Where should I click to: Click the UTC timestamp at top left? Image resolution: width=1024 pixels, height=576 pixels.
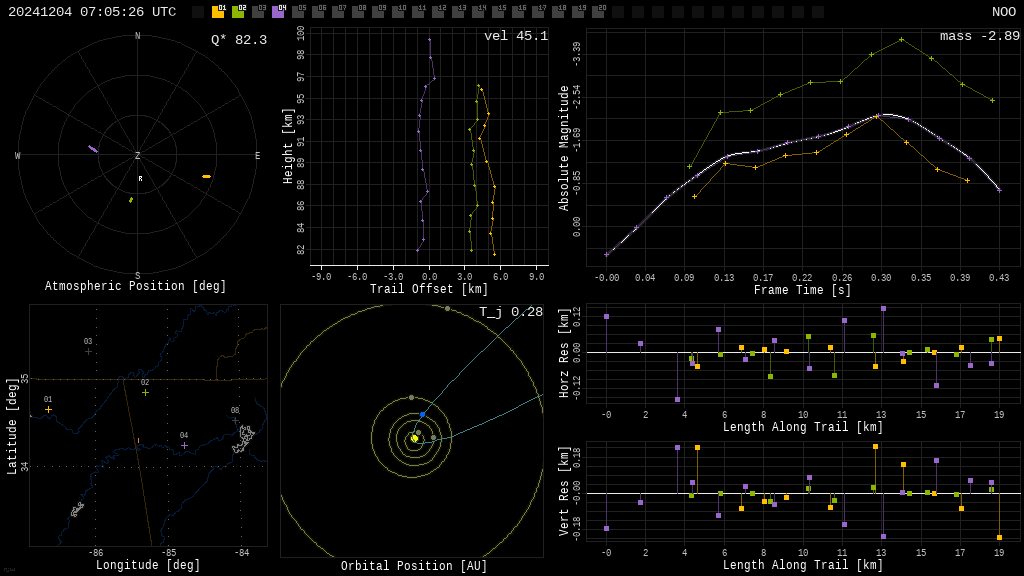92,12
